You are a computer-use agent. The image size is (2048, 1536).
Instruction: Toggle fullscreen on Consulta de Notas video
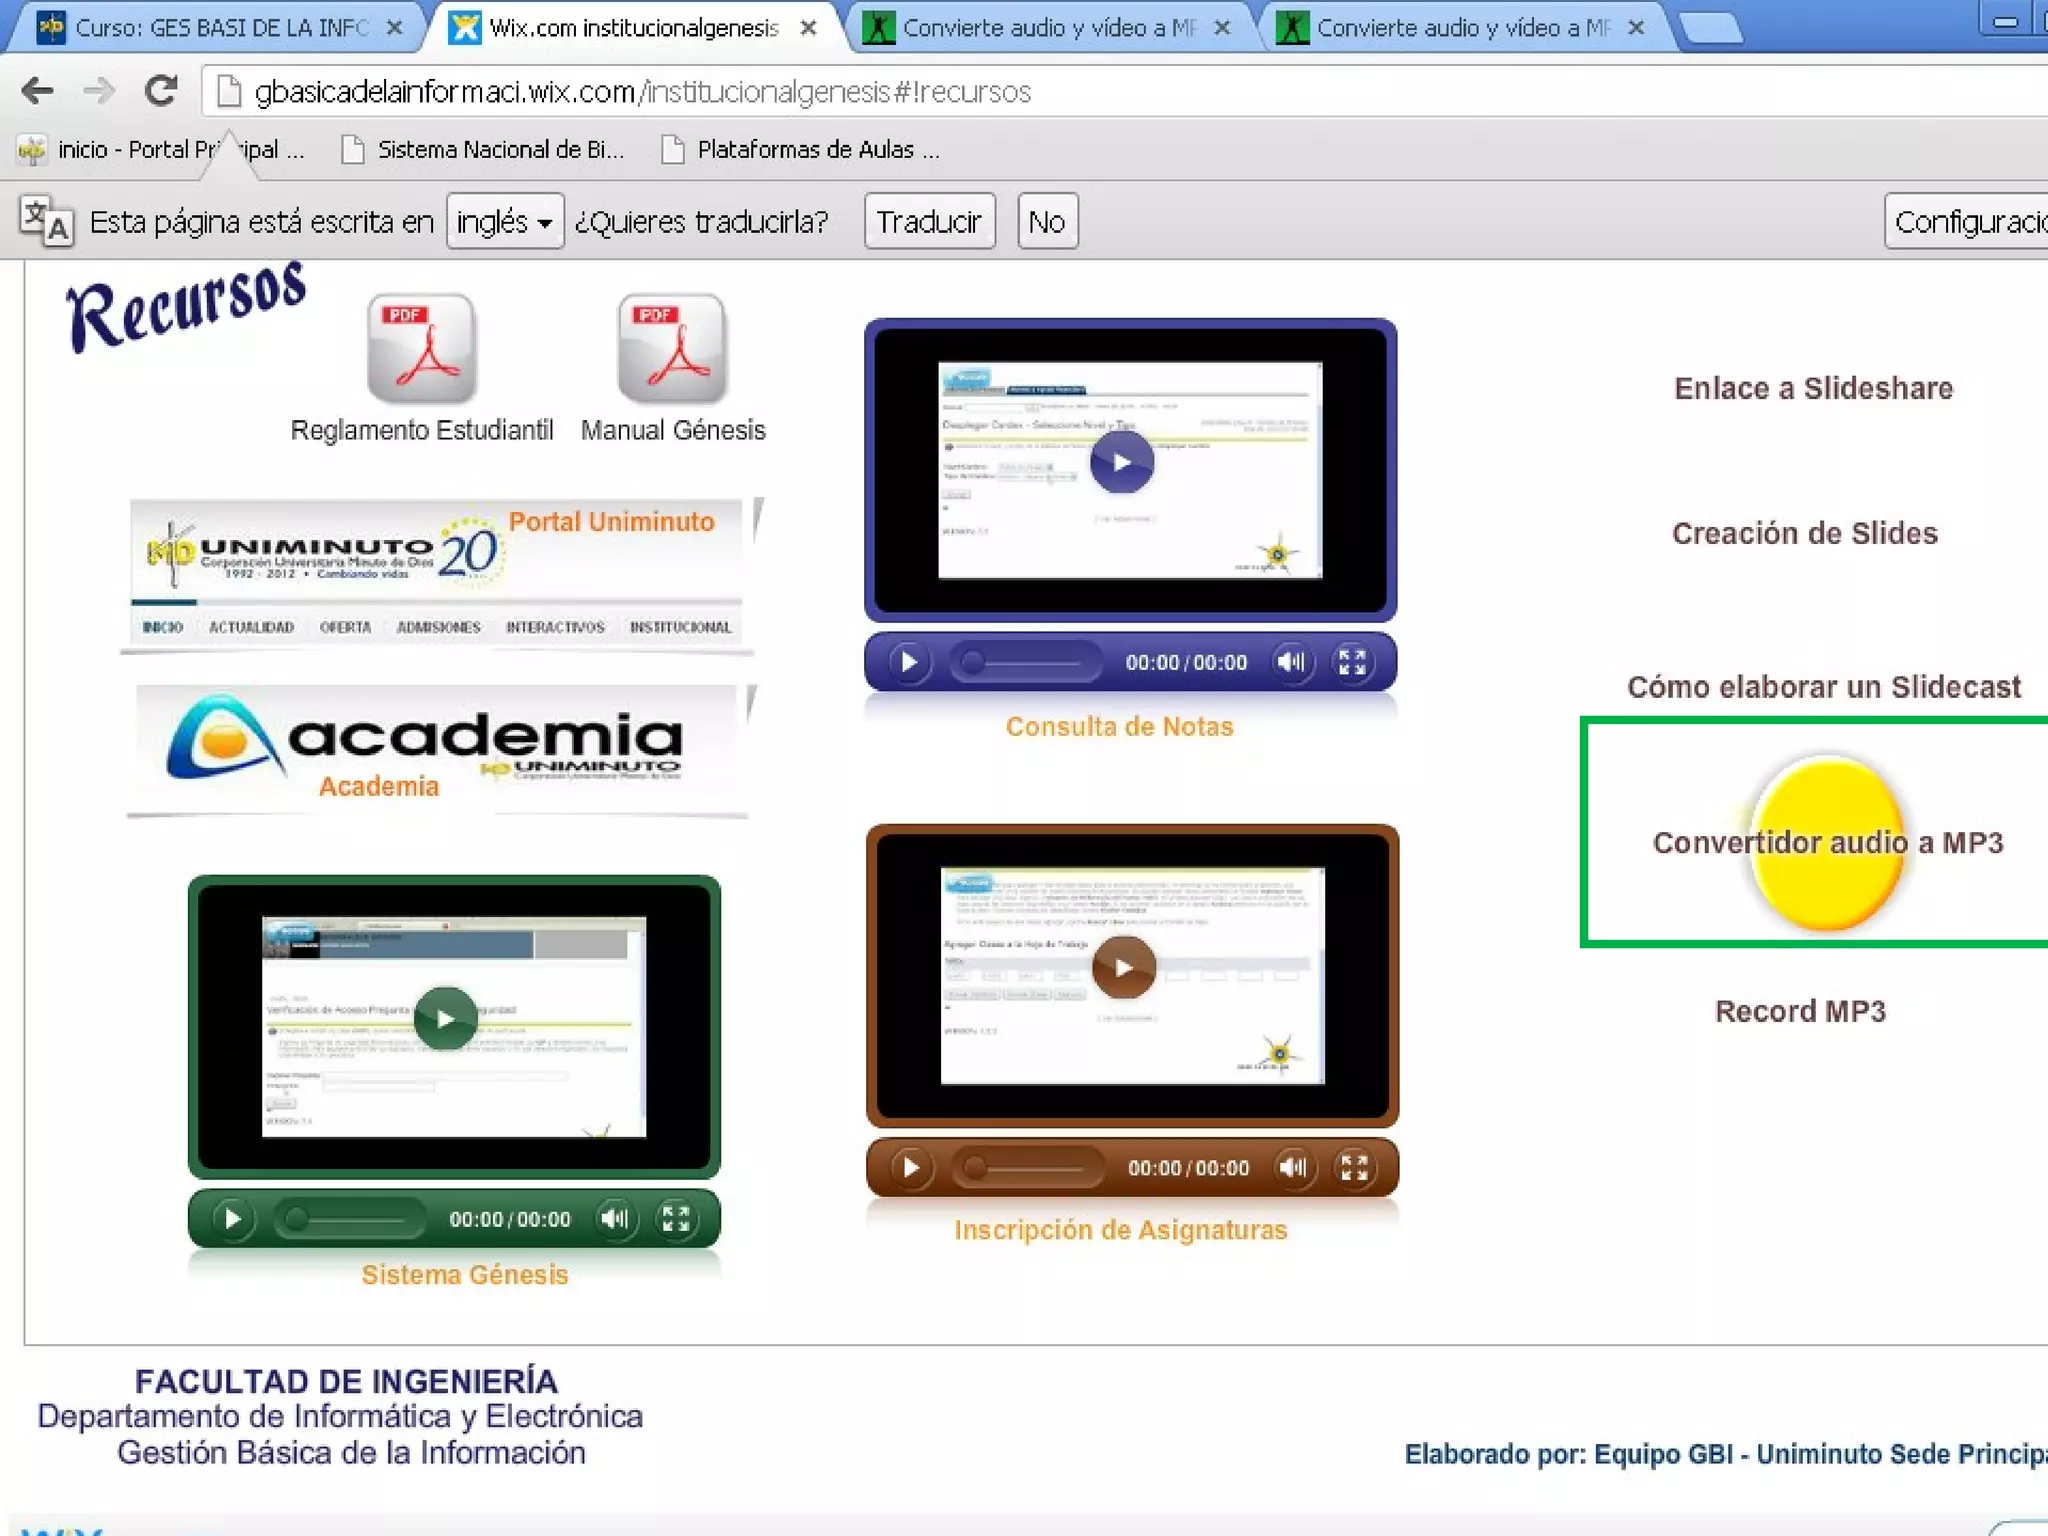(1352, 662)
